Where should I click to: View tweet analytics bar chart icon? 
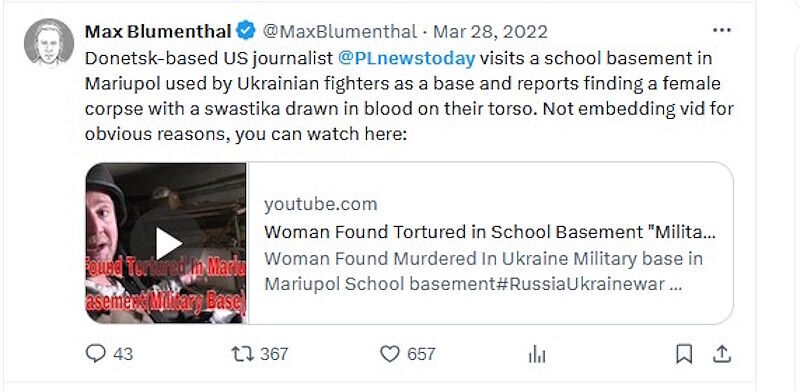pyautogui.click(x=537, y=354)
